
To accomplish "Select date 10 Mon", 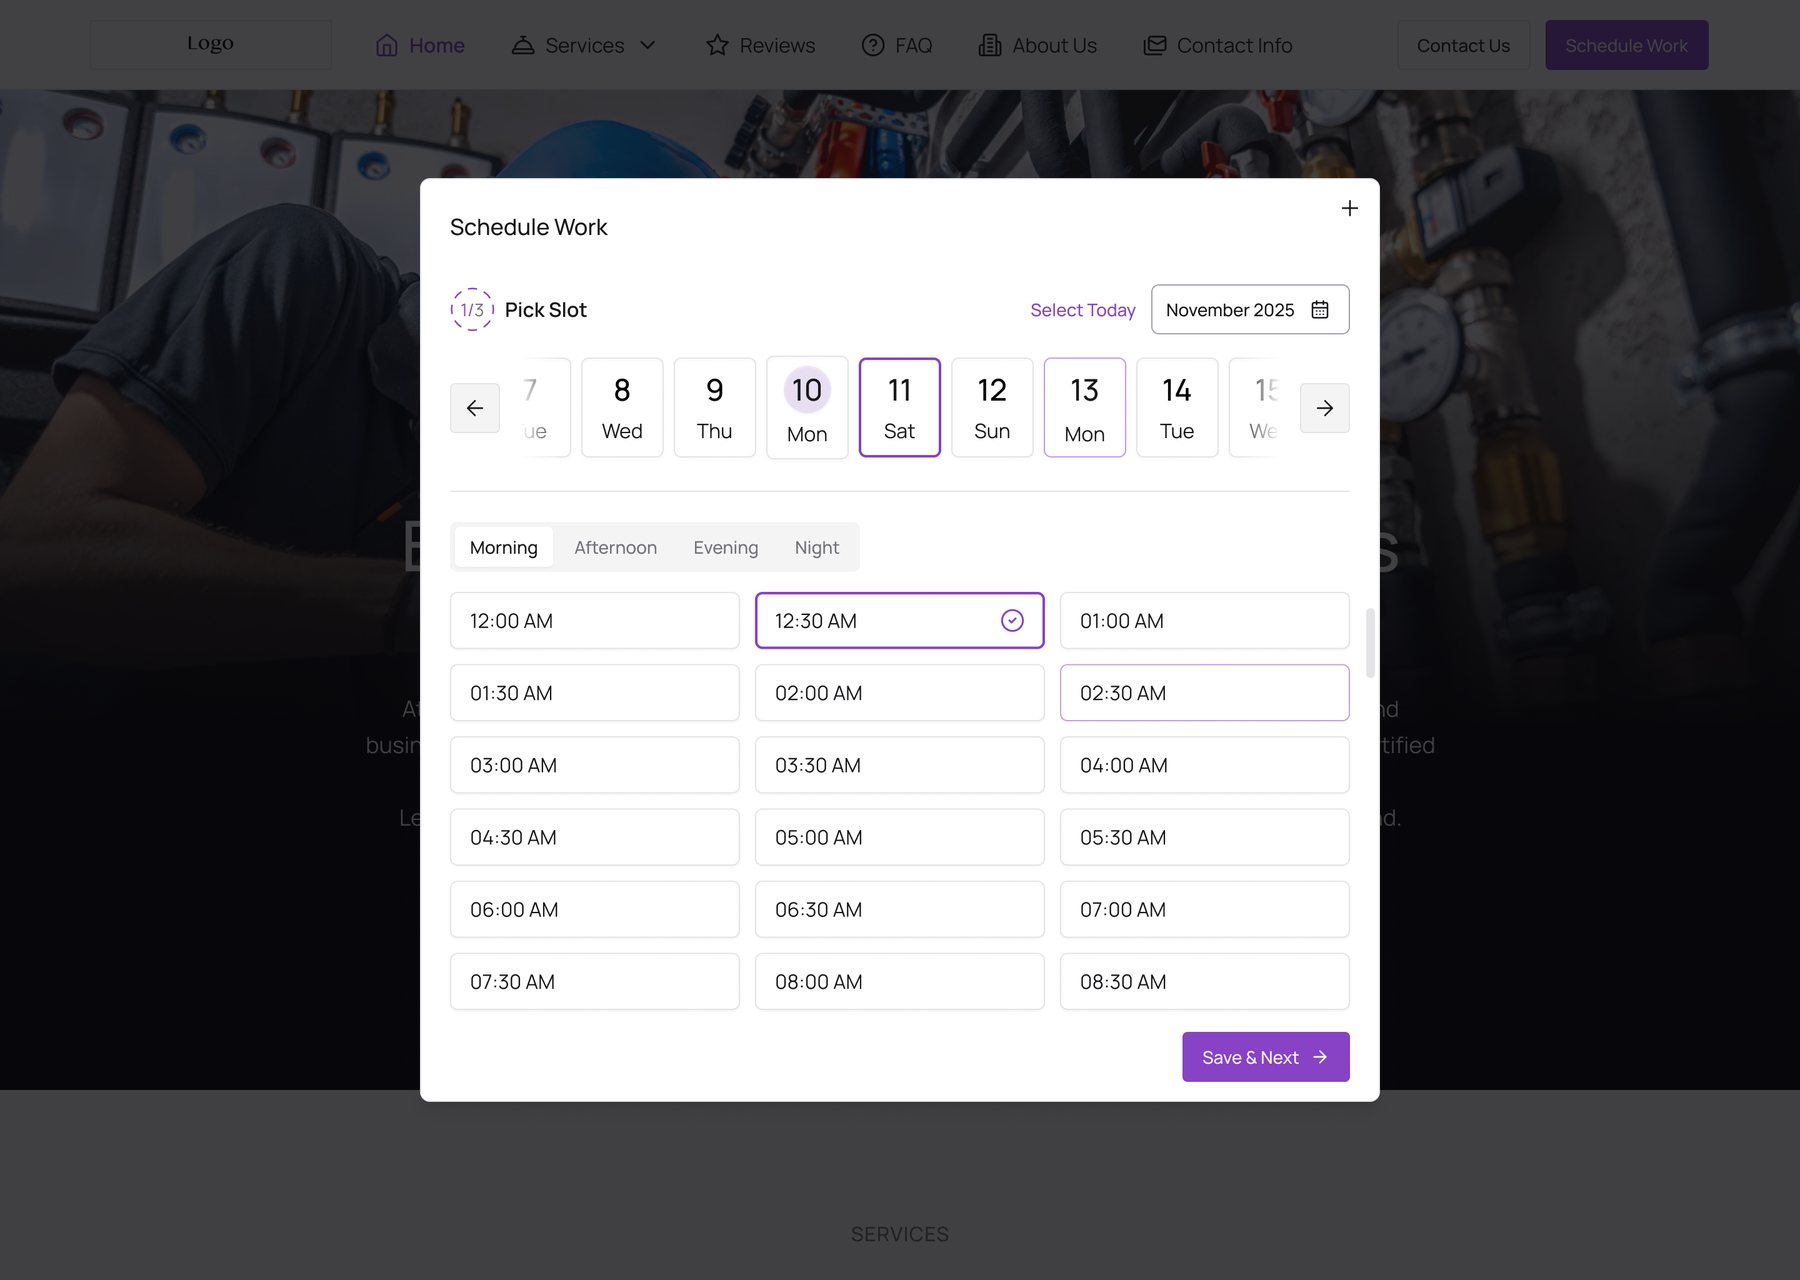I will point(807,408).
